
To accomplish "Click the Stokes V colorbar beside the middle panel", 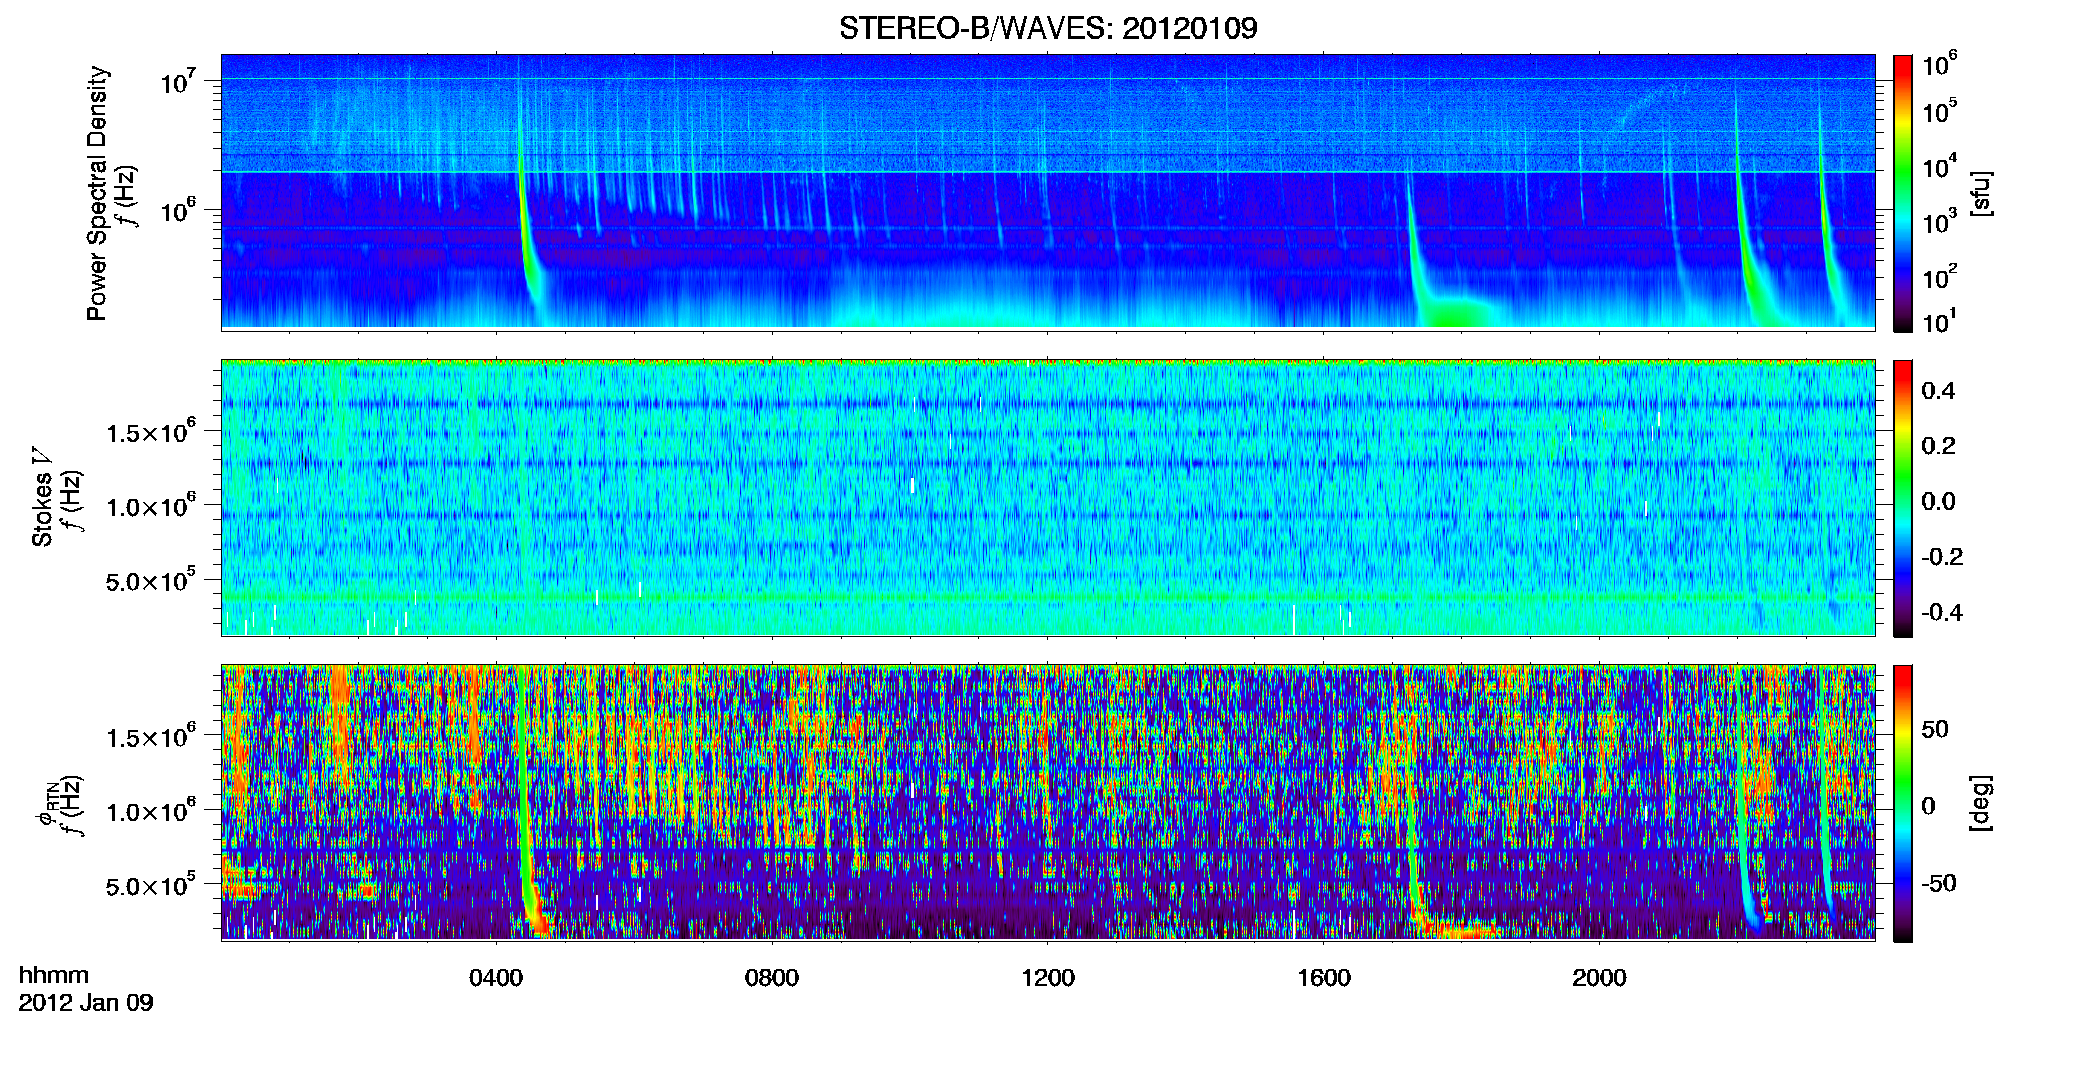I will coord(1903,498).
